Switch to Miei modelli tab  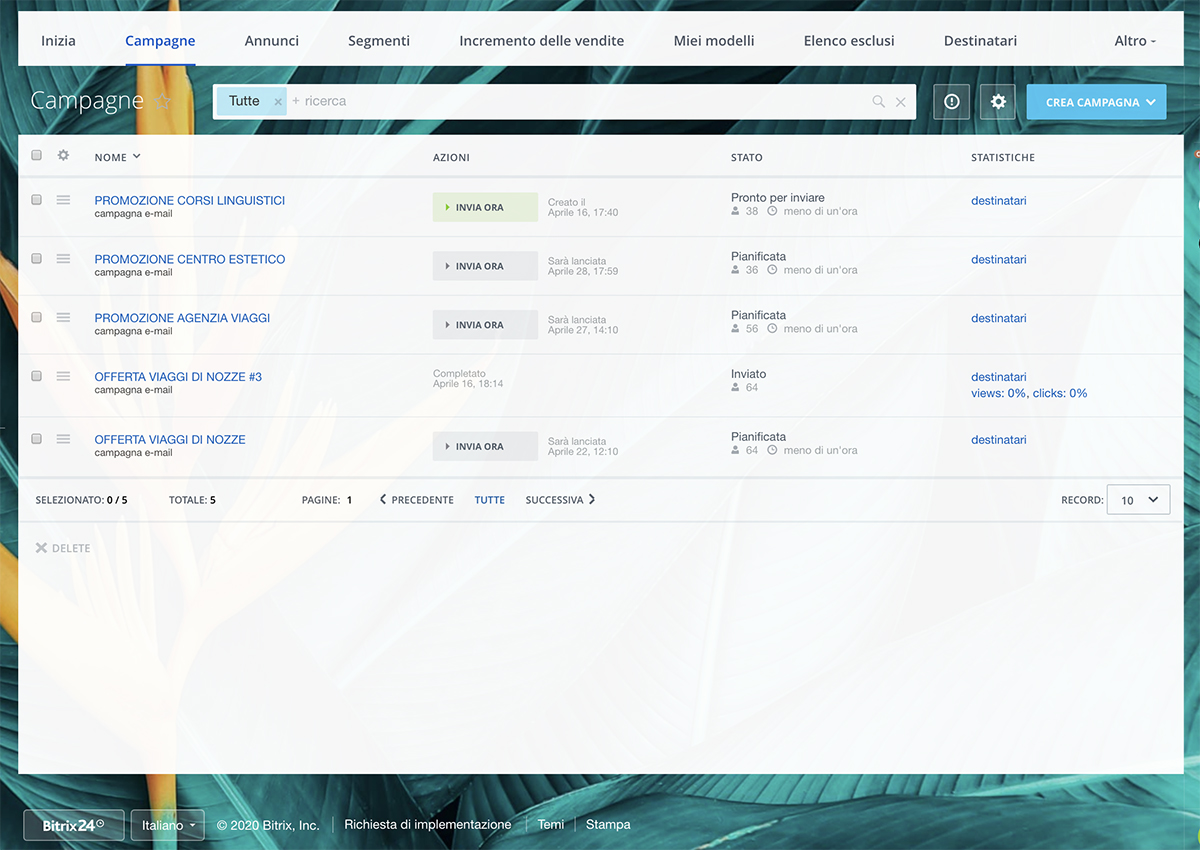(714, 41)
